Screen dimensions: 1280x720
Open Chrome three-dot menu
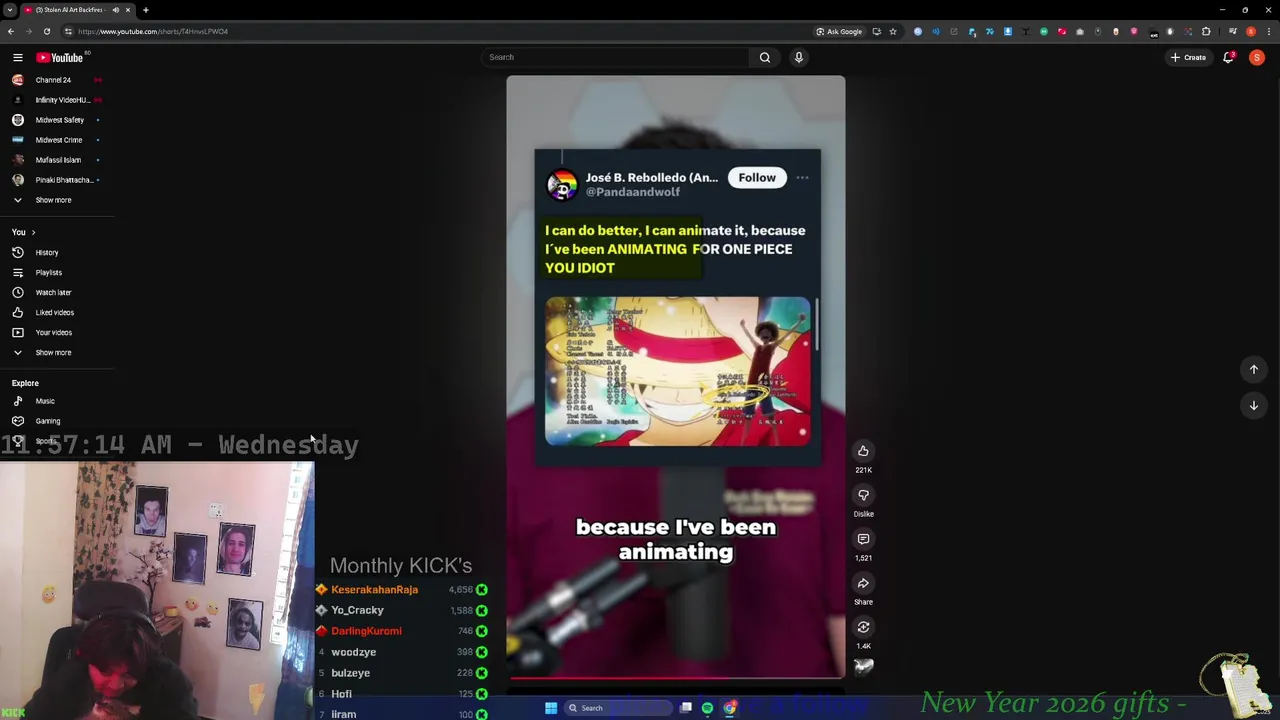(1269, 31)
